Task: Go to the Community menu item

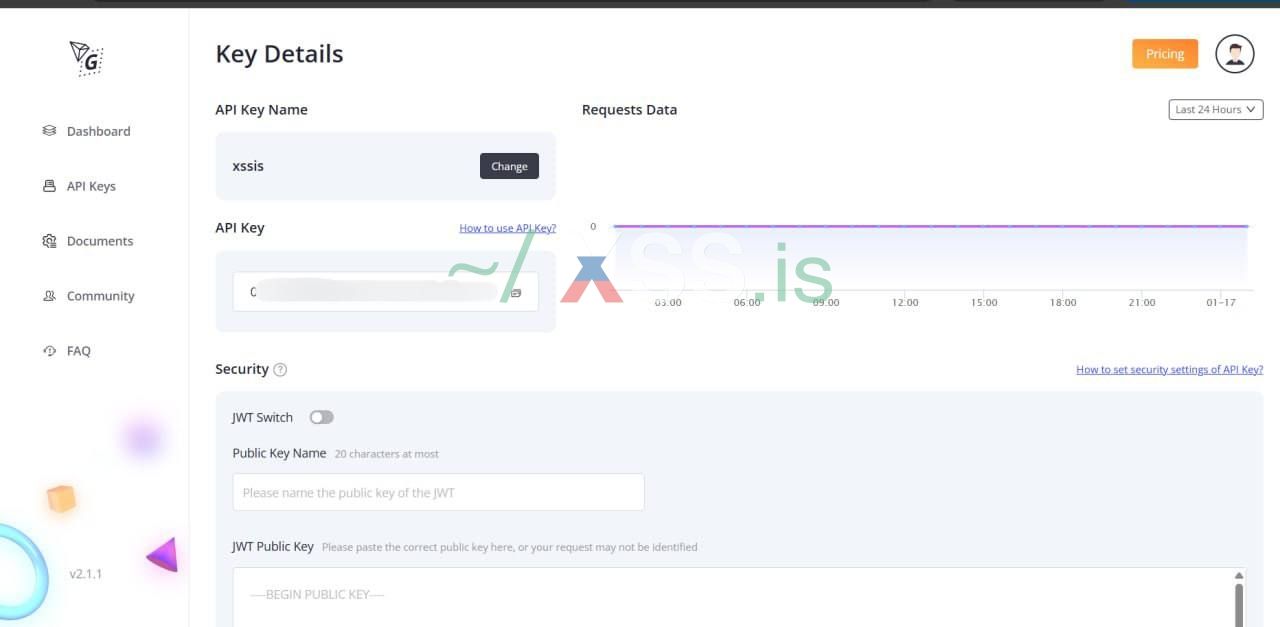Action: click(100, 296)
